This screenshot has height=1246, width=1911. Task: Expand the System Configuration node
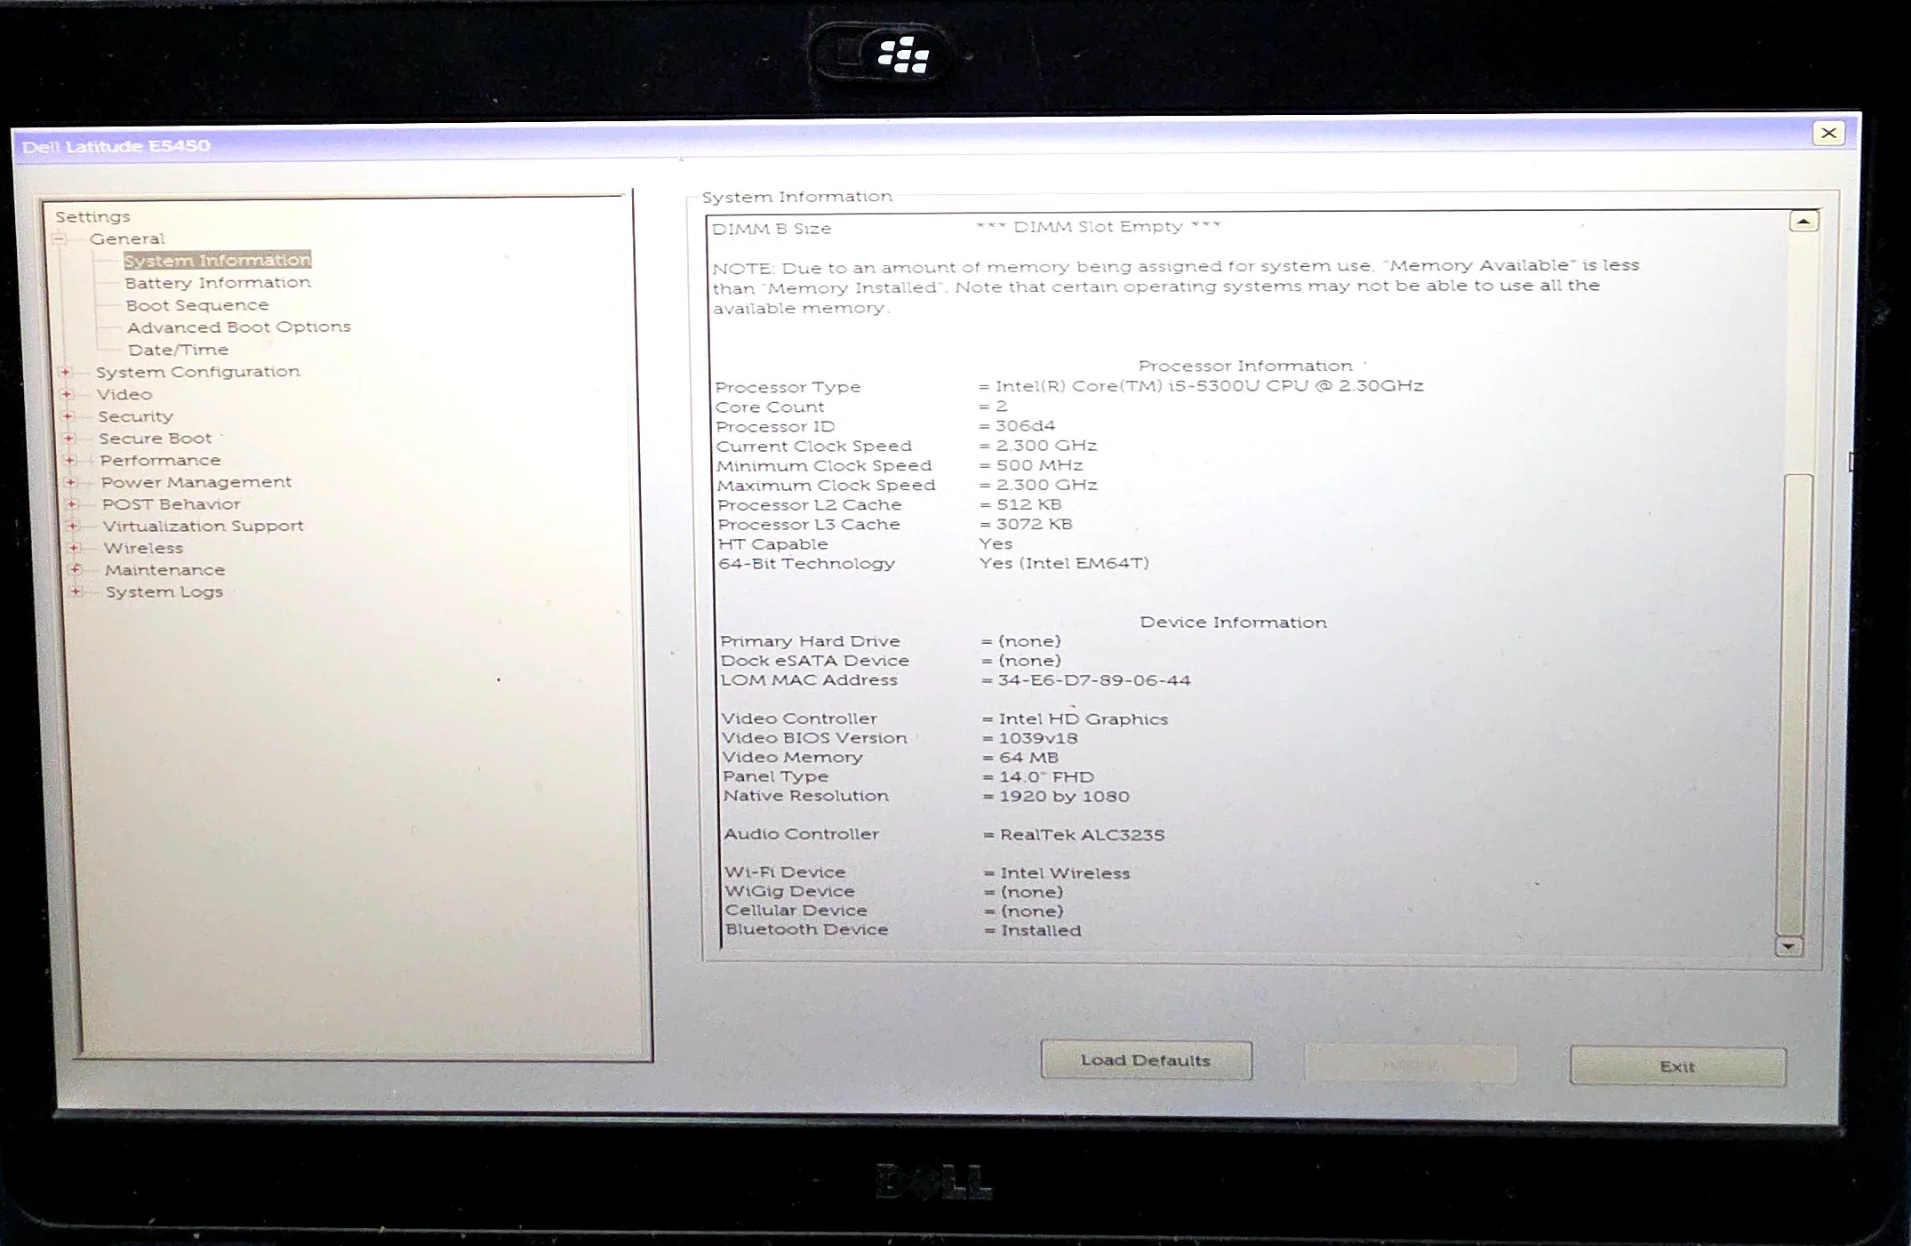click(66, 372)
